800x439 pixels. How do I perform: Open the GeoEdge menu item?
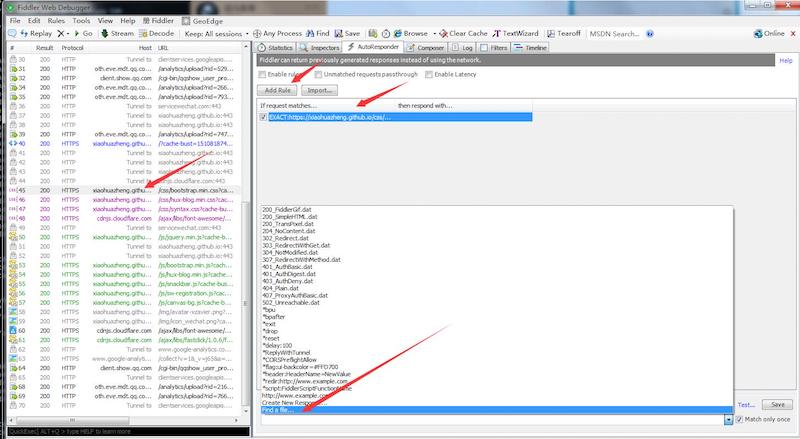[203, 21]
